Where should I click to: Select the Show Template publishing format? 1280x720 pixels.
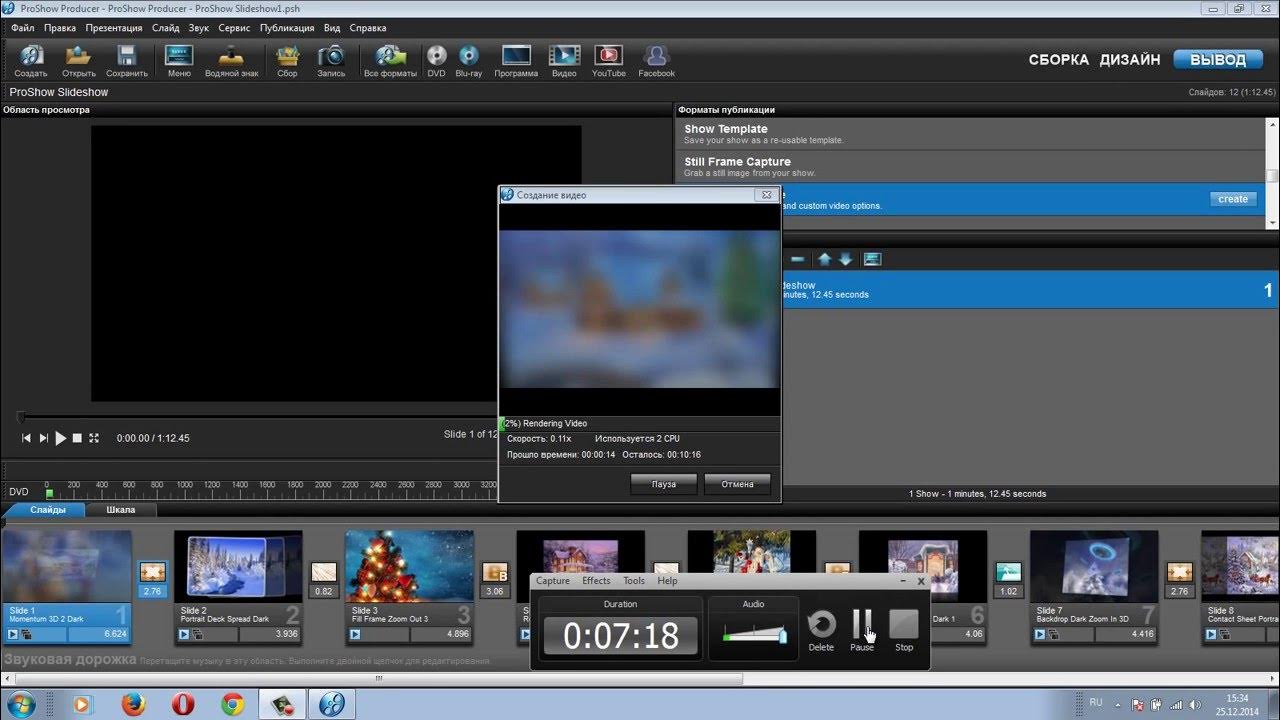tap(972, 134)
